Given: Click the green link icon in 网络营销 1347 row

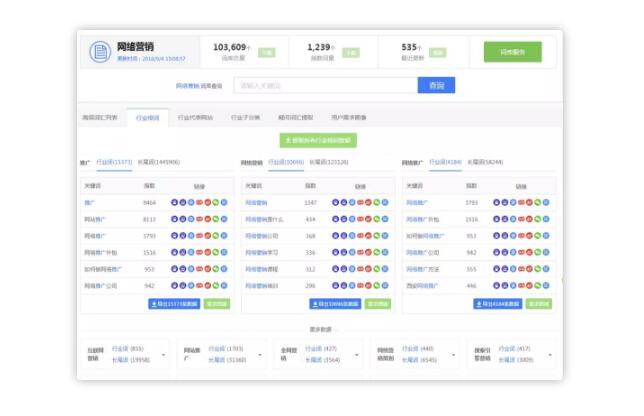Looking at the screenshot, I should pyautogui.click(x=377, y=202).
